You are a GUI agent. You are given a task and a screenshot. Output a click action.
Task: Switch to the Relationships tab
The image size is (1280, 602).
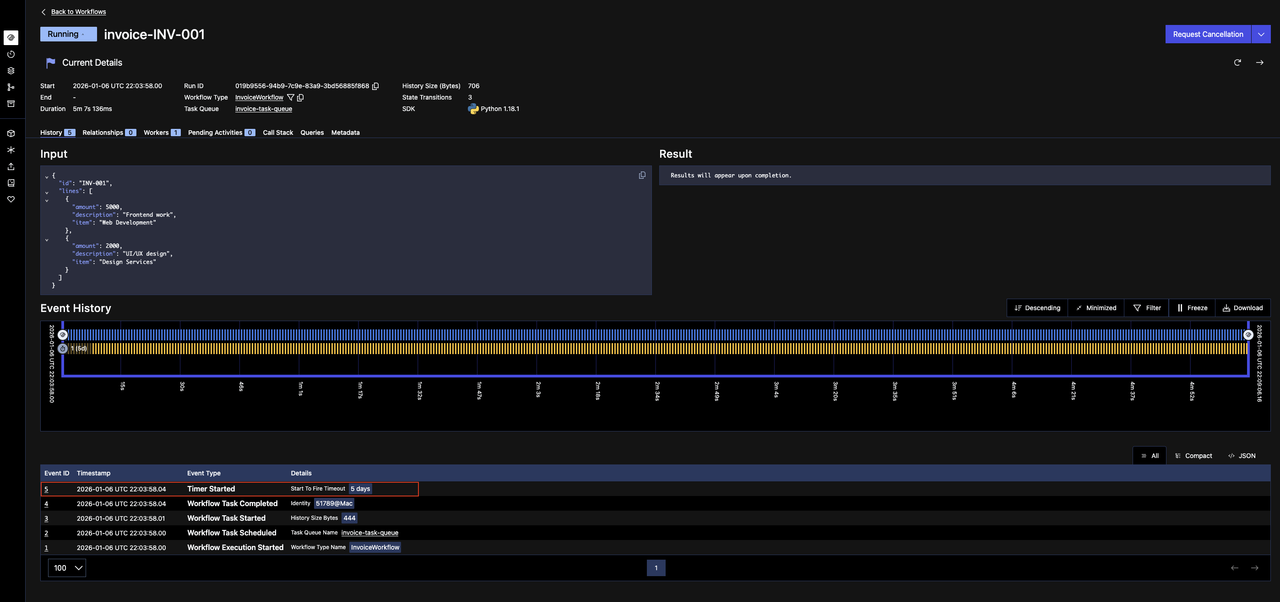coord(109,132)
